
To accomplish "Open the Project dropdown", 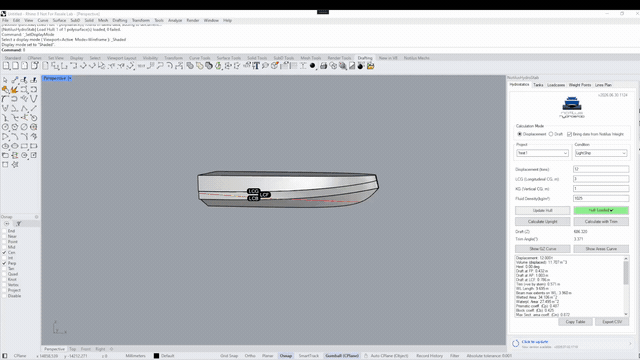I will 542,153.
